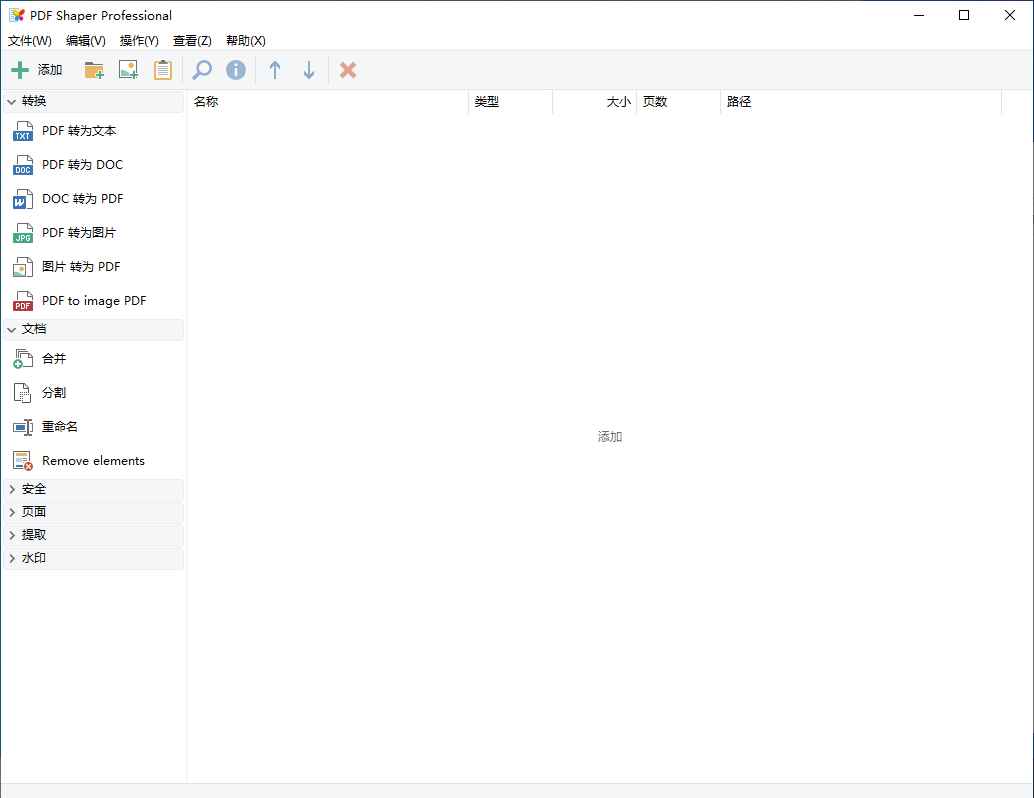Open file info with blue info icon
1034x798 pixels.
[236, 70]
